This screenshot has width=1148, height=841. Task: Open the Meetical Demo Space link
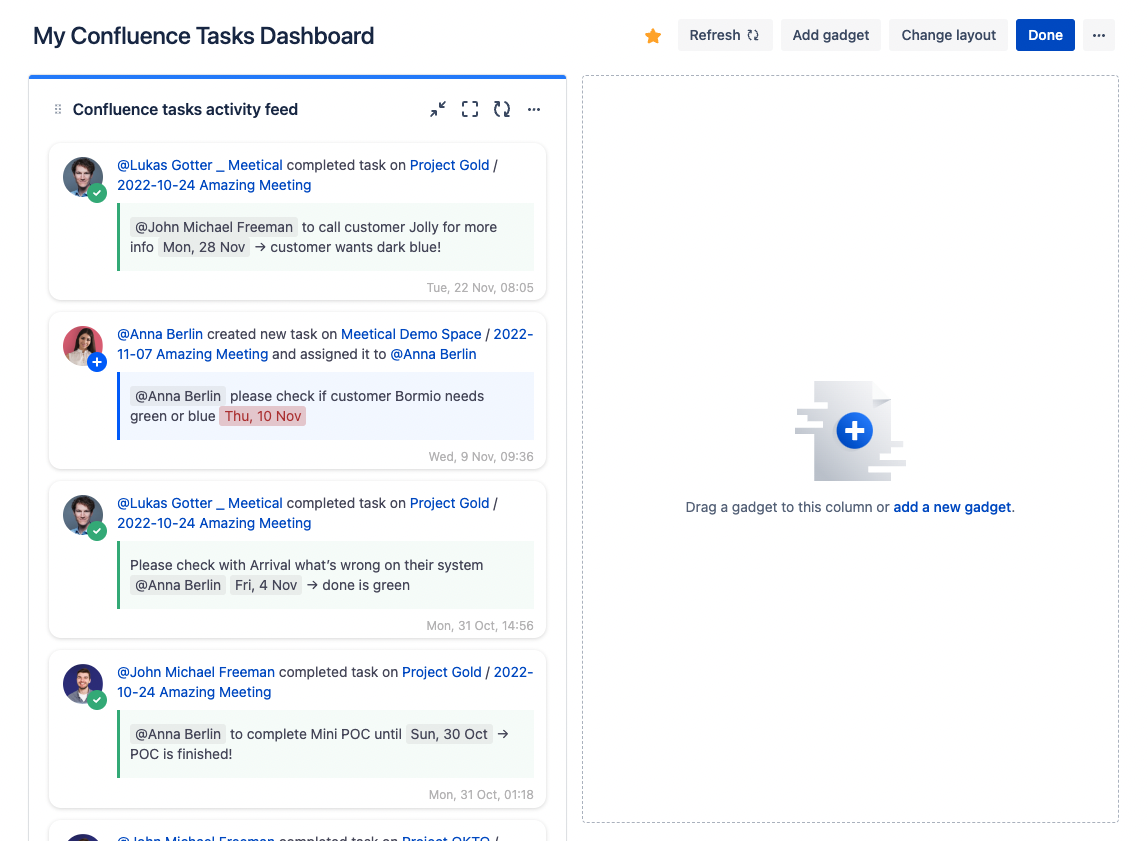[411, 334]
